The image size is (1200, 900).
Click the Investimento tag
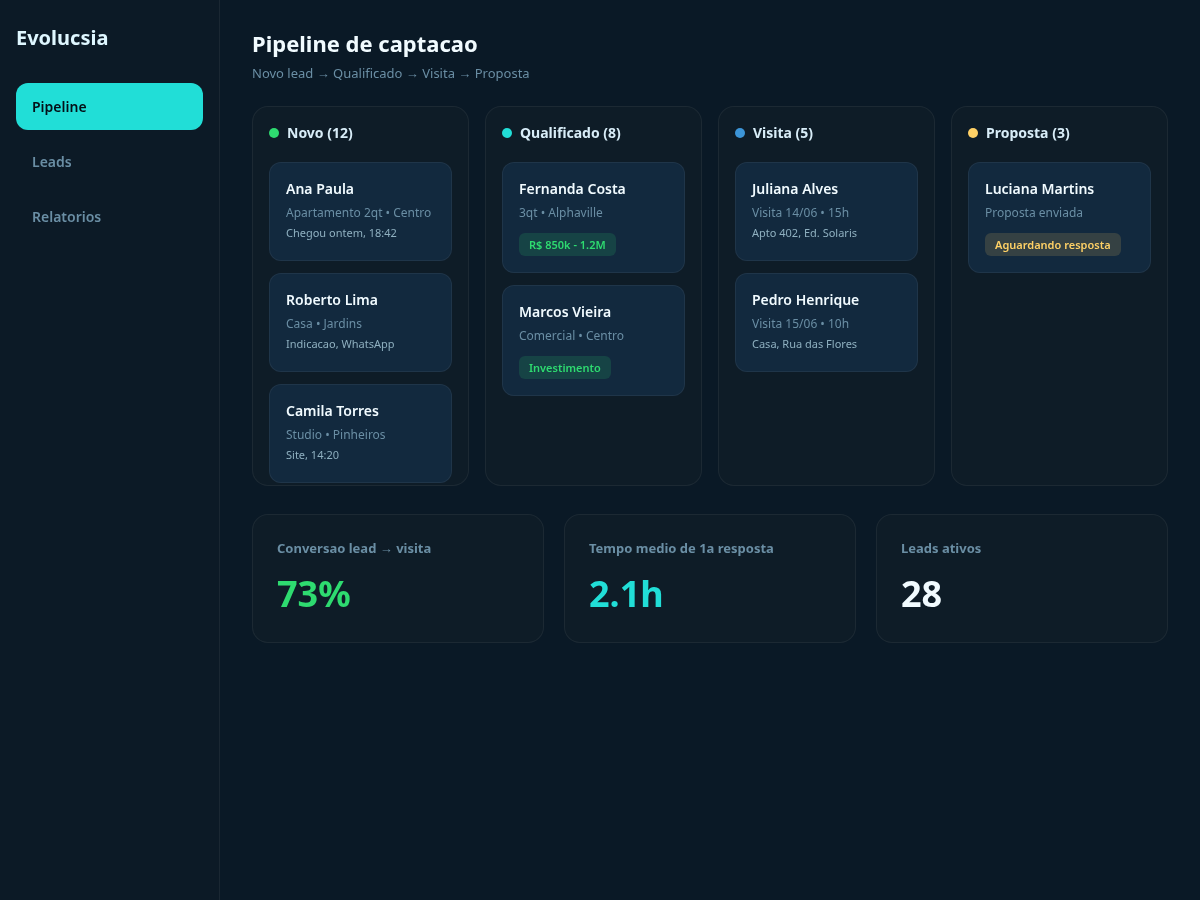pyautogui.click(x=565, y=368)
